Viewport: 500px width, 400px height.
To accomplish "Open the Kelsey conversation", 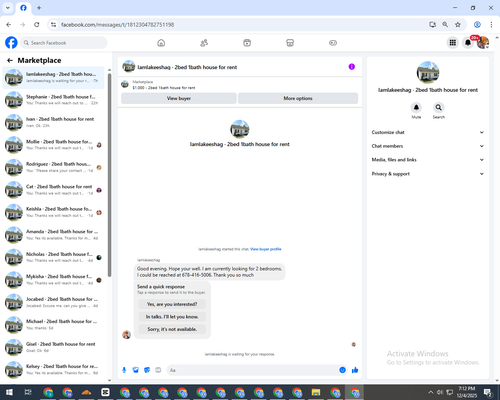I will pyautogui.click(x=53, y=369).
